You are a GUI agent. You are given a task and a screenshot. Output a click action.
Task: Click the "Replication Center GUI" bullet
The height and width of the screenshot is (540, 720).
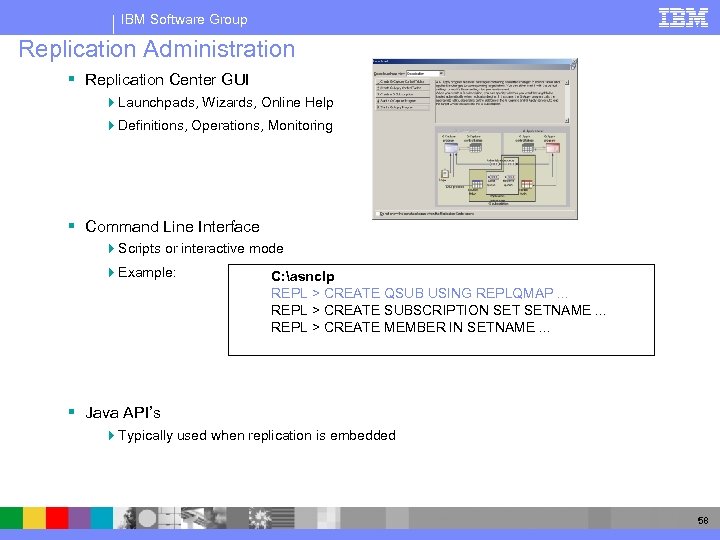pyautogui.click(x=167, y=79)
